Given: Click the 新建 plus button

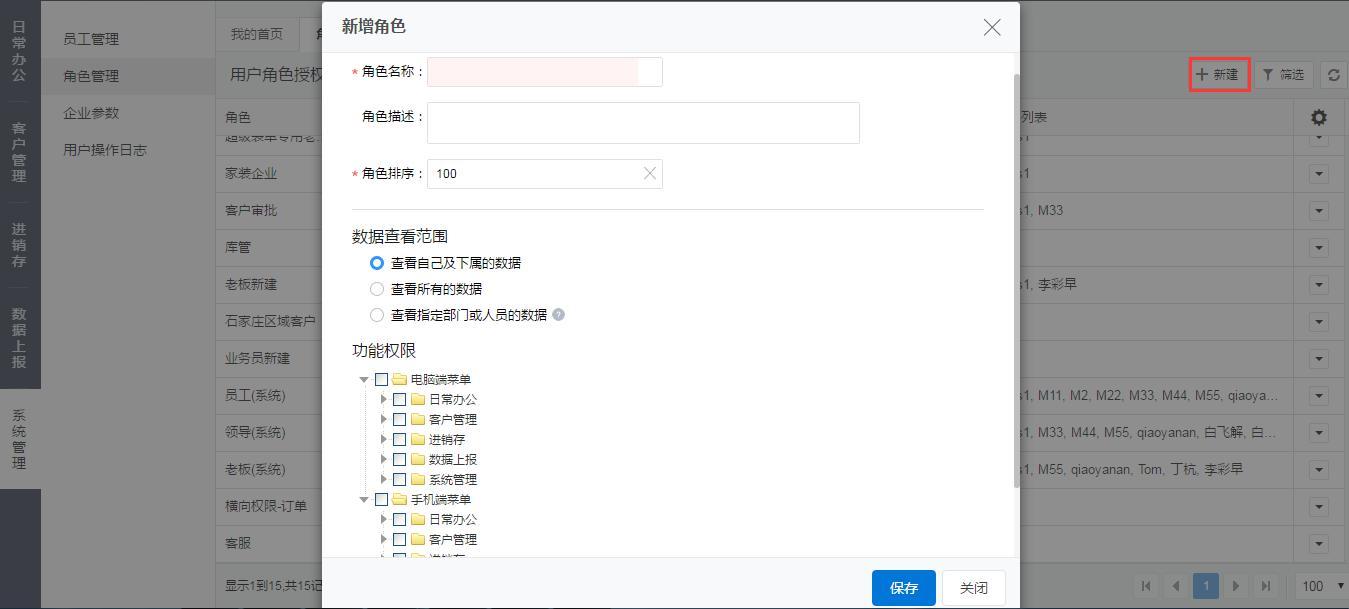Looking at the screenshot, I should (1218, 74).
